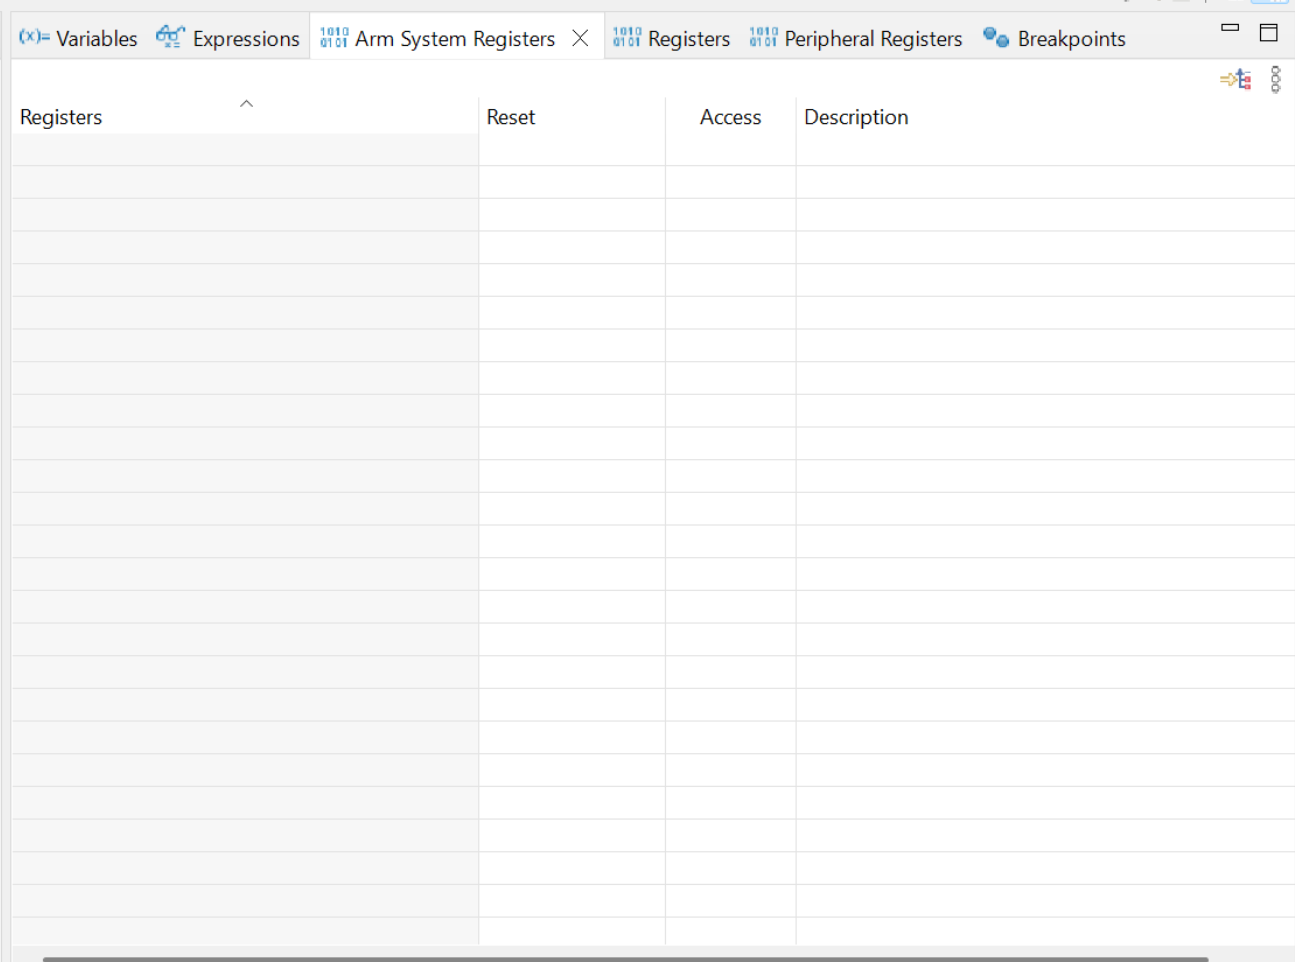Image resolution: width=1295 pixels, height=962 pixels.
Task: Open the Breakpoints tab
Action: pyautogui.click(x=1054, y=38)
